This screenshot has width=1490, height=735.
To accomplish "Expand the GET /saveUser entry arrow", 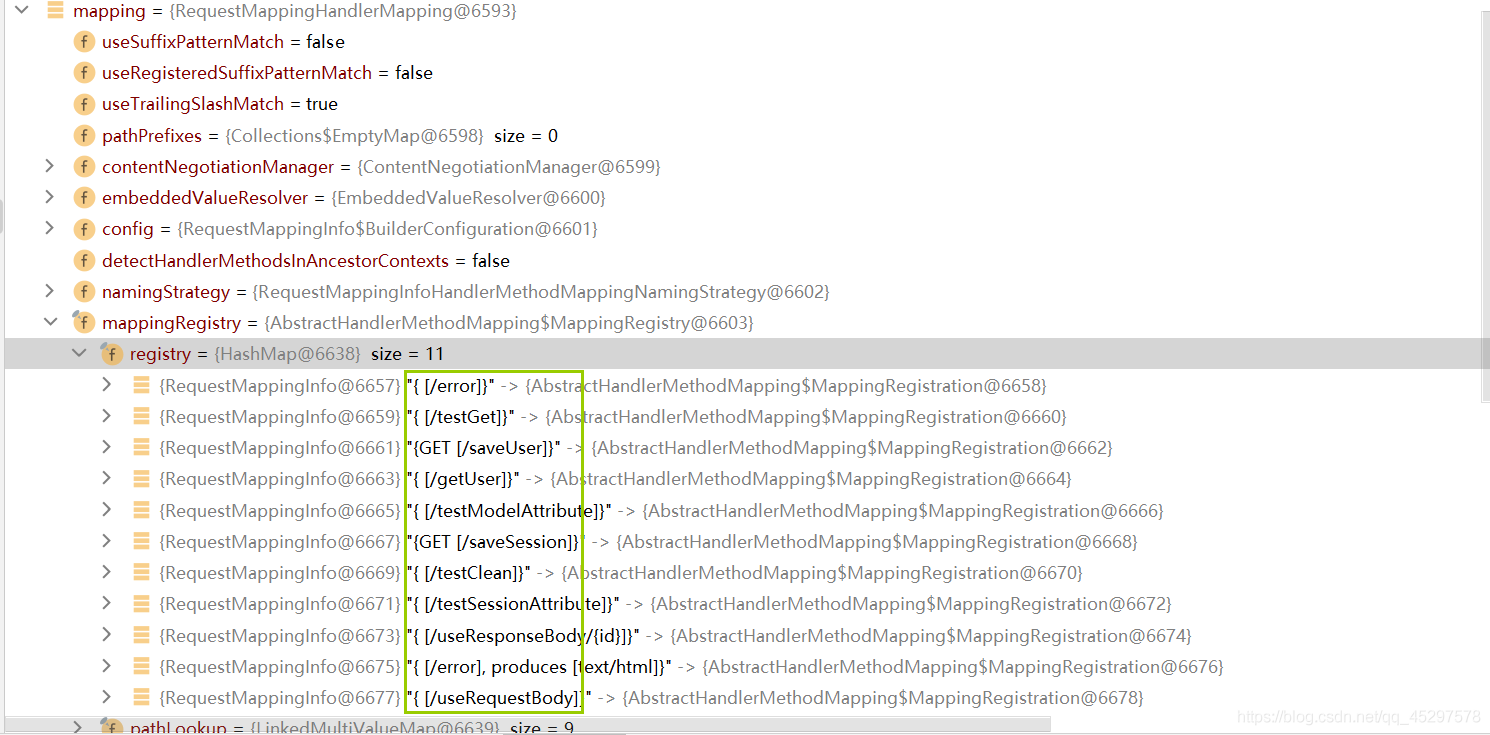I will (x=107, y=447).
